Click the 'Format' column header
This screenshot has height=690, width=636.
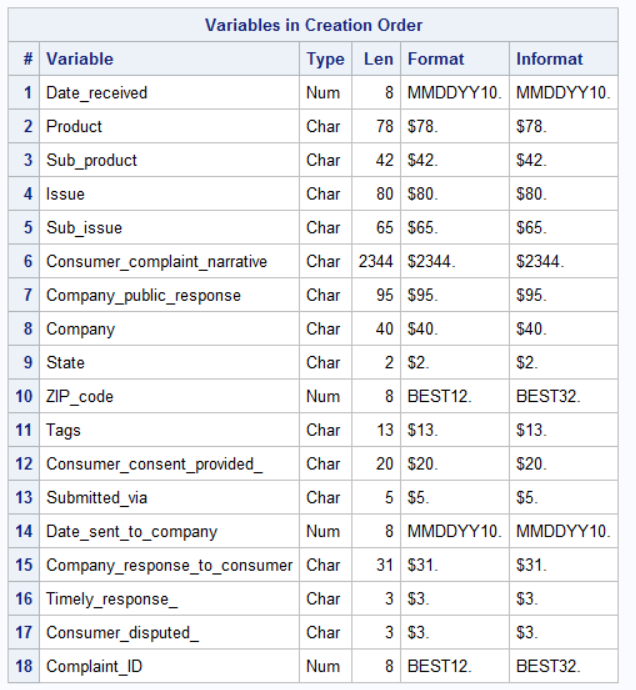[436, 59]
